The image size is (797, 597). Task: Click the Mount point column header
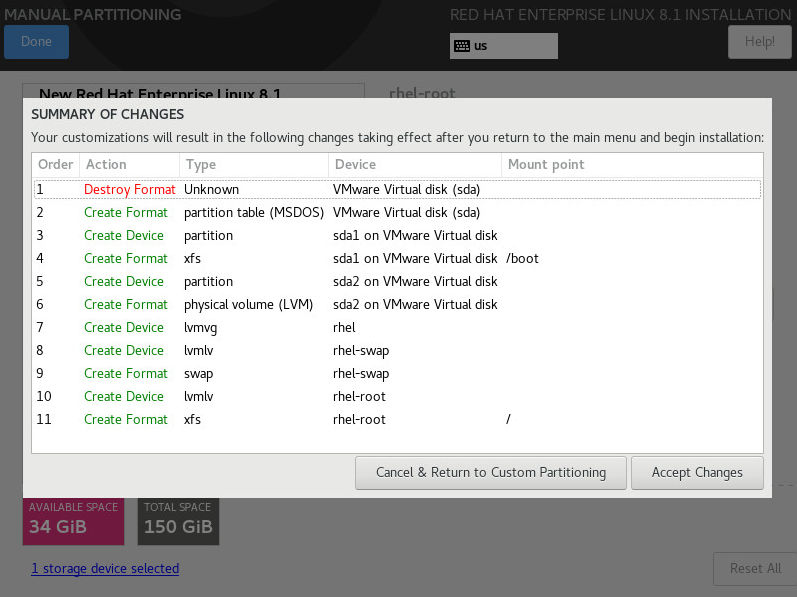point(632,165)
